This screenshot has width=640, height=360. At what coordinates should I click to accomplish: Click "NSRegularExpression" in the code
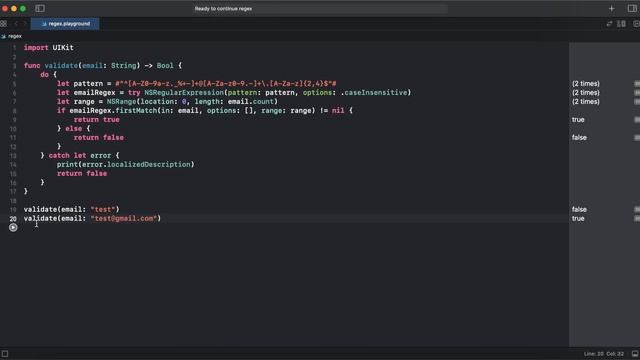(184, 93)
